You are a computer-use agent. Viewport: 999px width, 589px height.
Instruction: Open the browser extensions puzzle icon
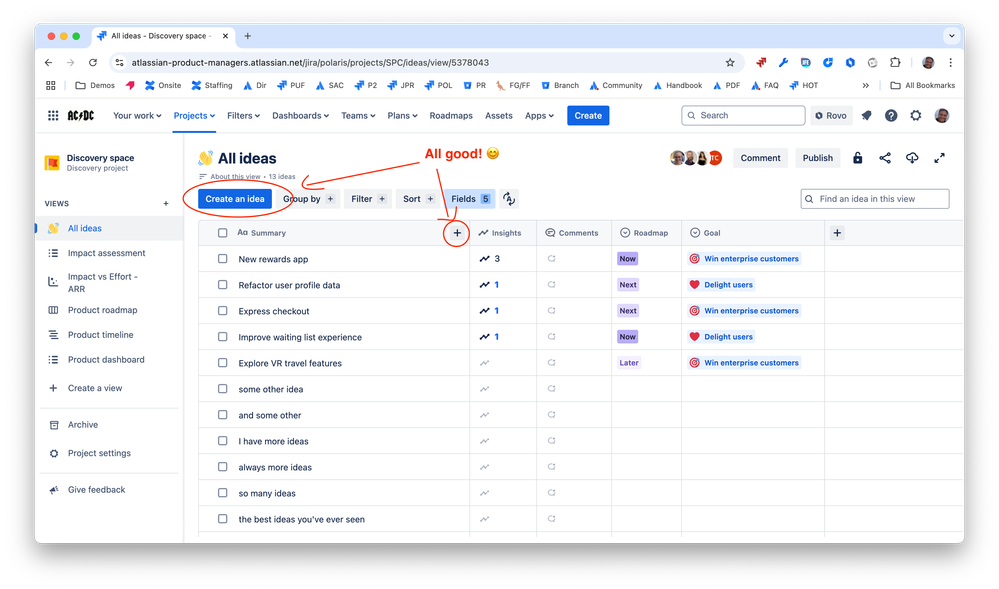[895, 62]
